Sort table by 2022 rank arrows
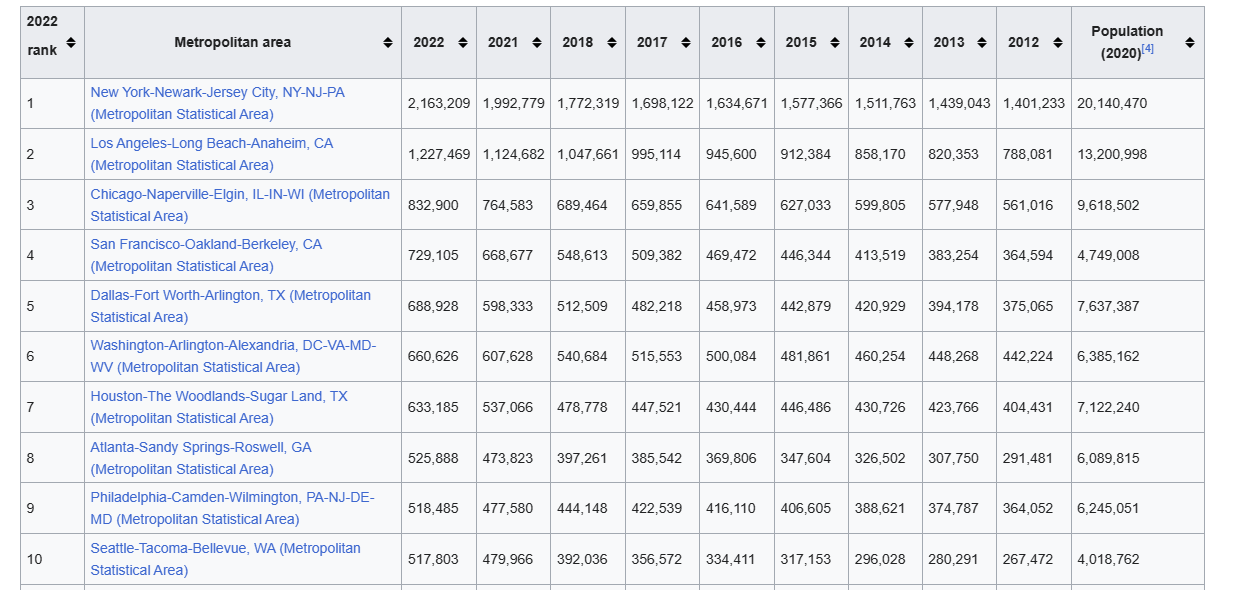The height and width of the screenshot is (590, 1243). pyautogui.click(x=71, y=43)
